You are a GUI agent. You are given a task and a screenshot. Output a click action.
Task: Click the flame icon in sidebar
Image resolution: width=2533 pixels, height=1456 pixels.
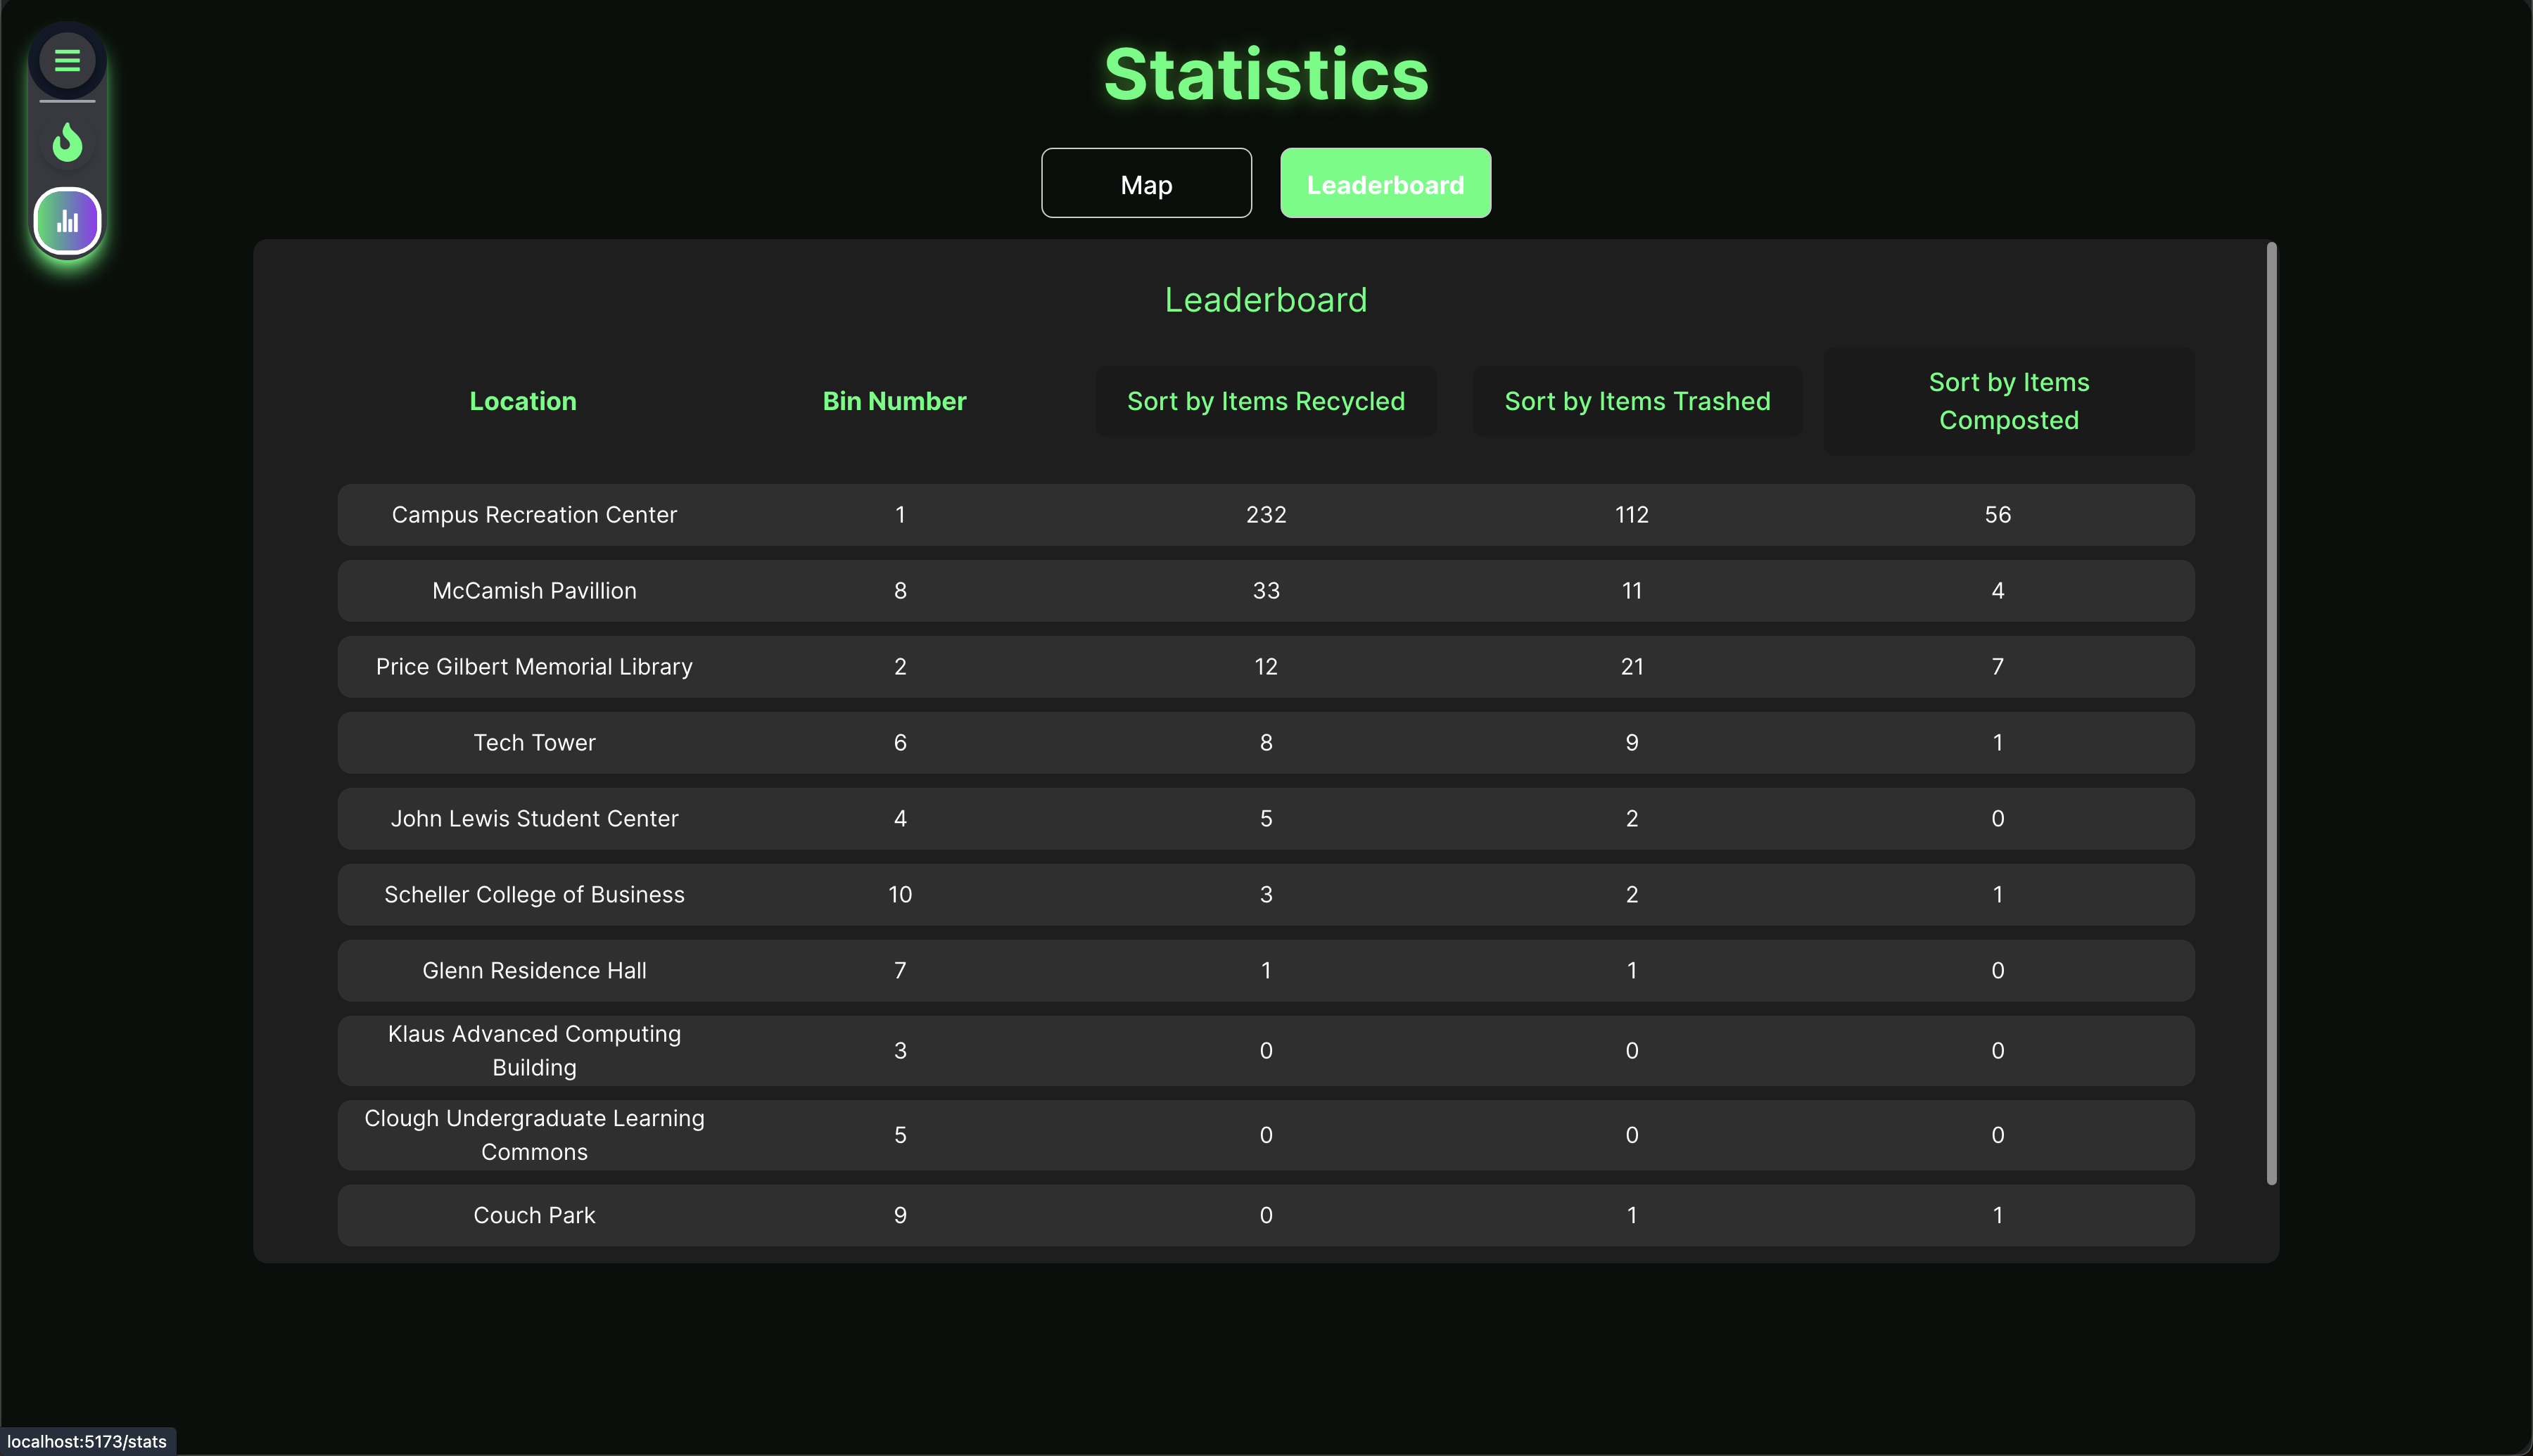click(67, 142)
